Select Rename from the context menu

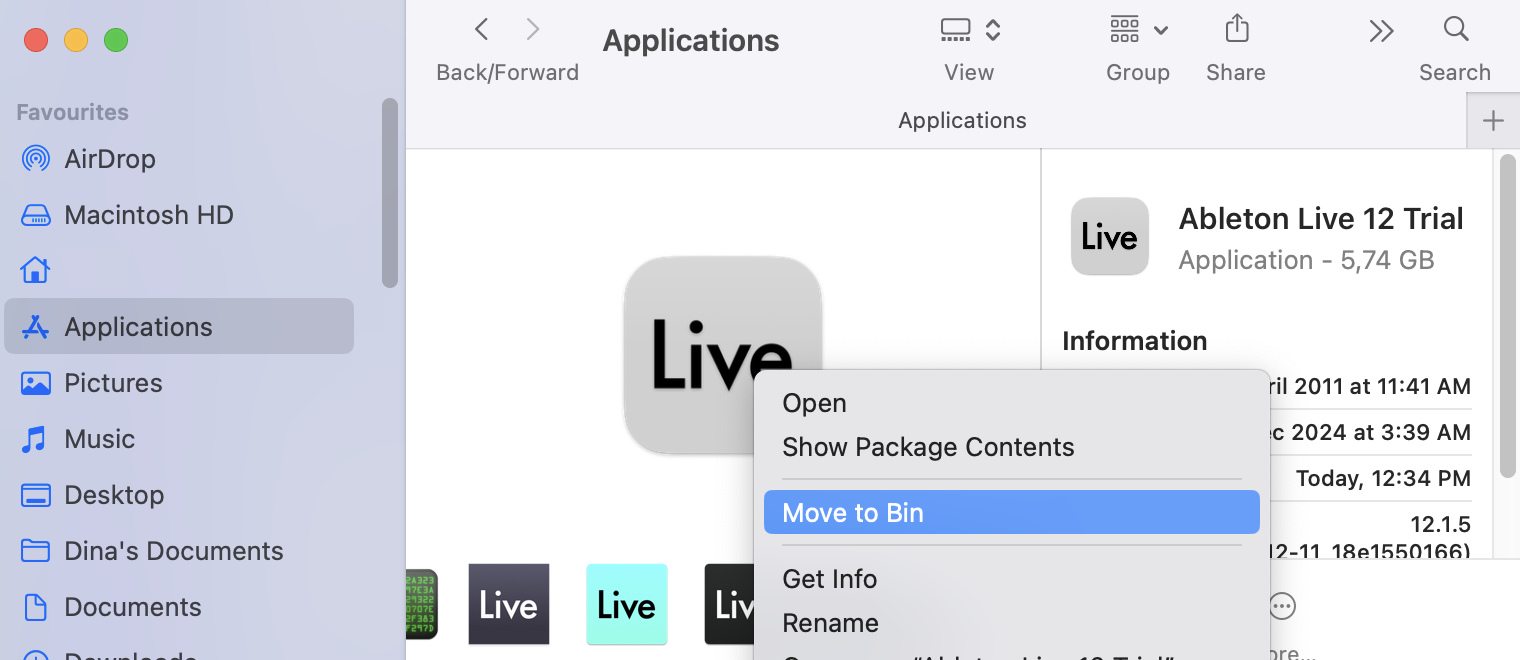click(x=830, y=623)
